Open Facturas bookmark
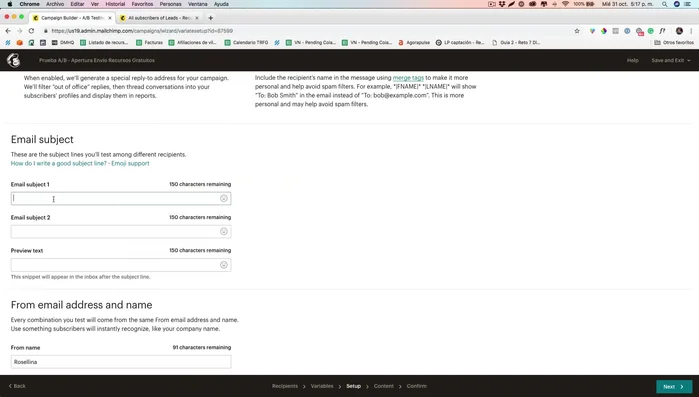 pos(149,43)
